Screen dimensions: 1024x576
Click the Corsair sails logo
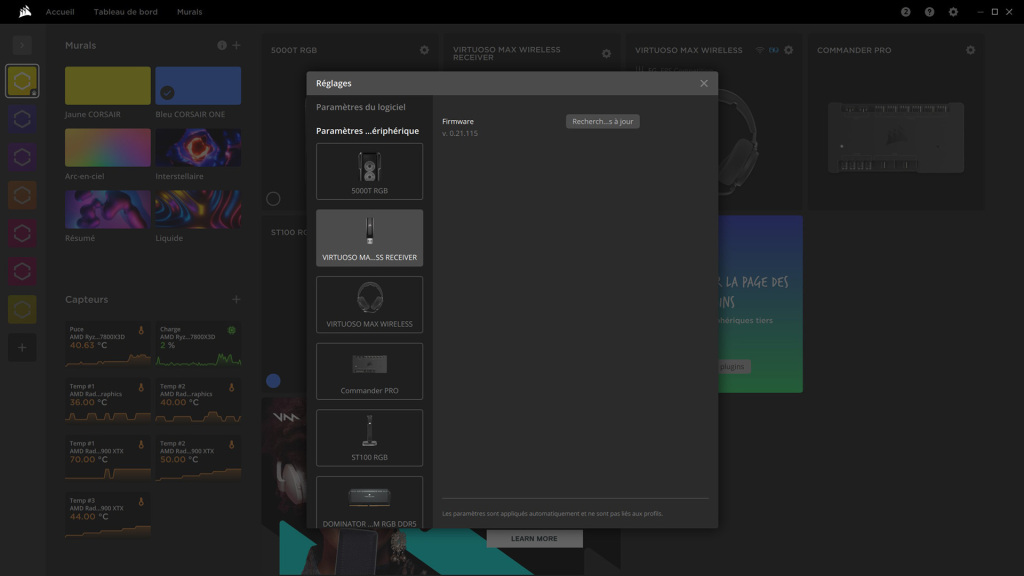point(25,12)
